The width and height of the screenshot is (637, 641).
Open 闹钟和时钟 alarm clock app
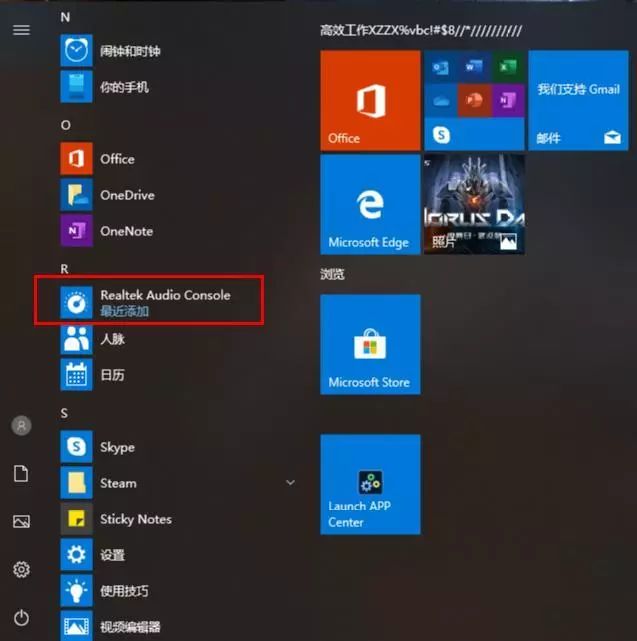pyautogui.click(x=176, y=51)
